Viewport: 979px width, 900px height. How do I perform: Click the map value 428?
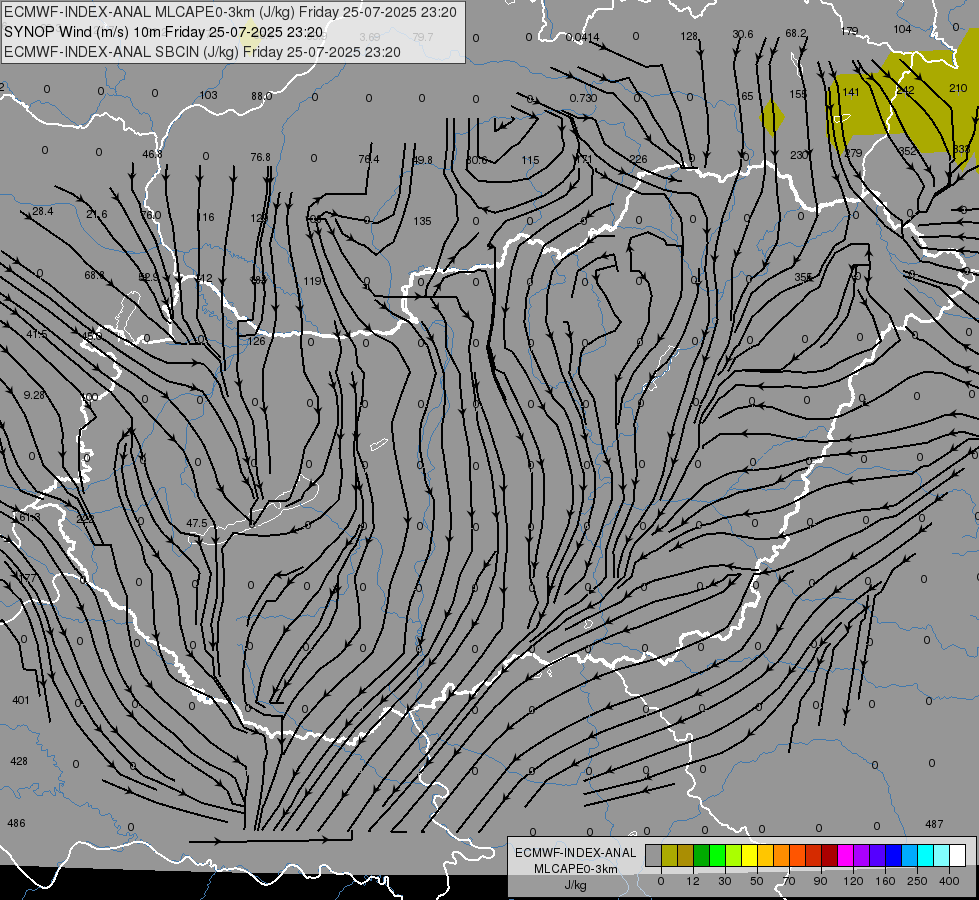point(19,761)
